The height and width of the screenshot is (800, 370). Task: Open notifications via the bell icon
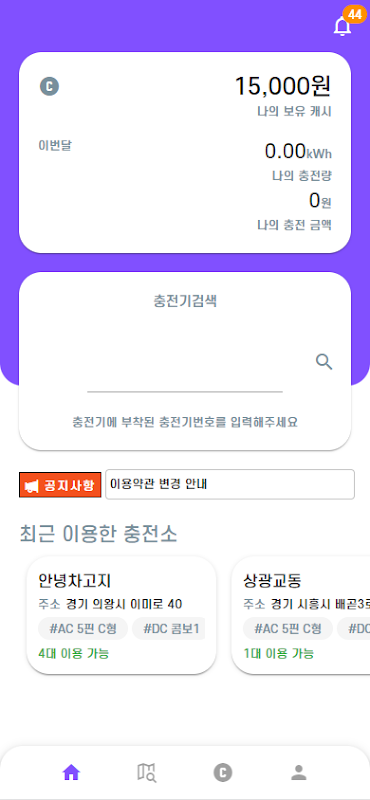[x=342, y=26]
